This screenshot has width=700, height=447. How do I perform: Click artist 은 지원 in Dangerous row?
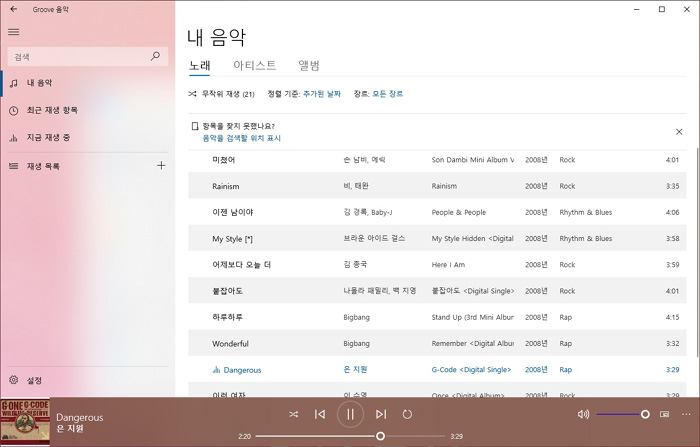(x=355, y=370)
